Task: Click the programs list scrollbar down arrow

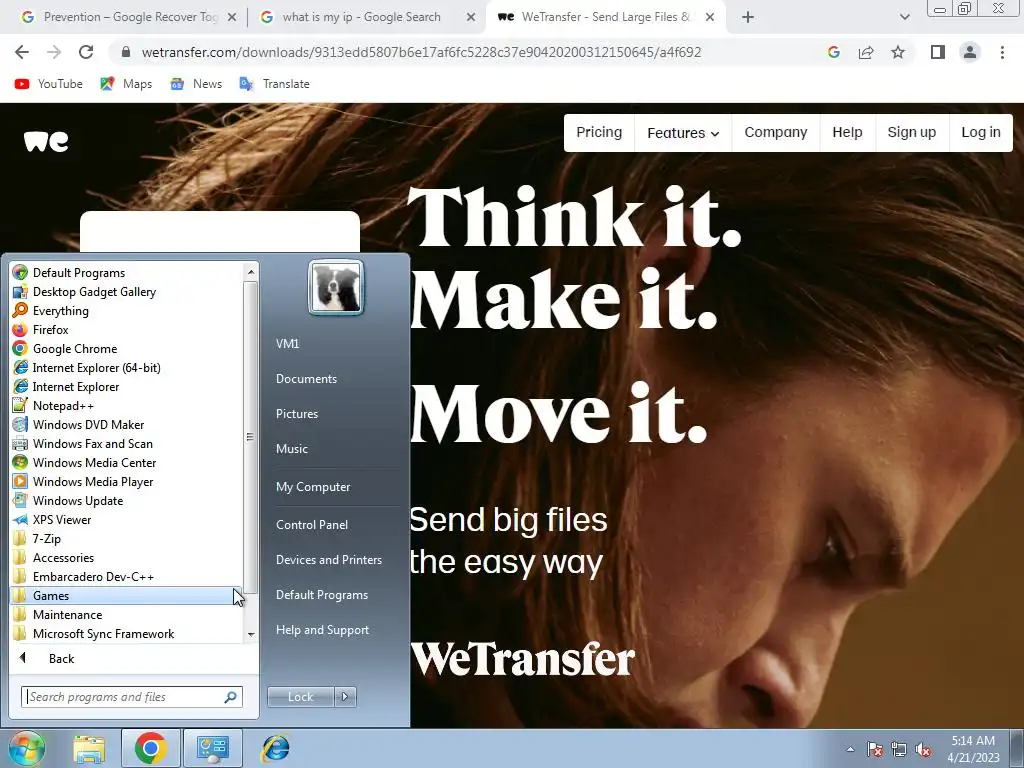Action: click(x=251, y=634)
